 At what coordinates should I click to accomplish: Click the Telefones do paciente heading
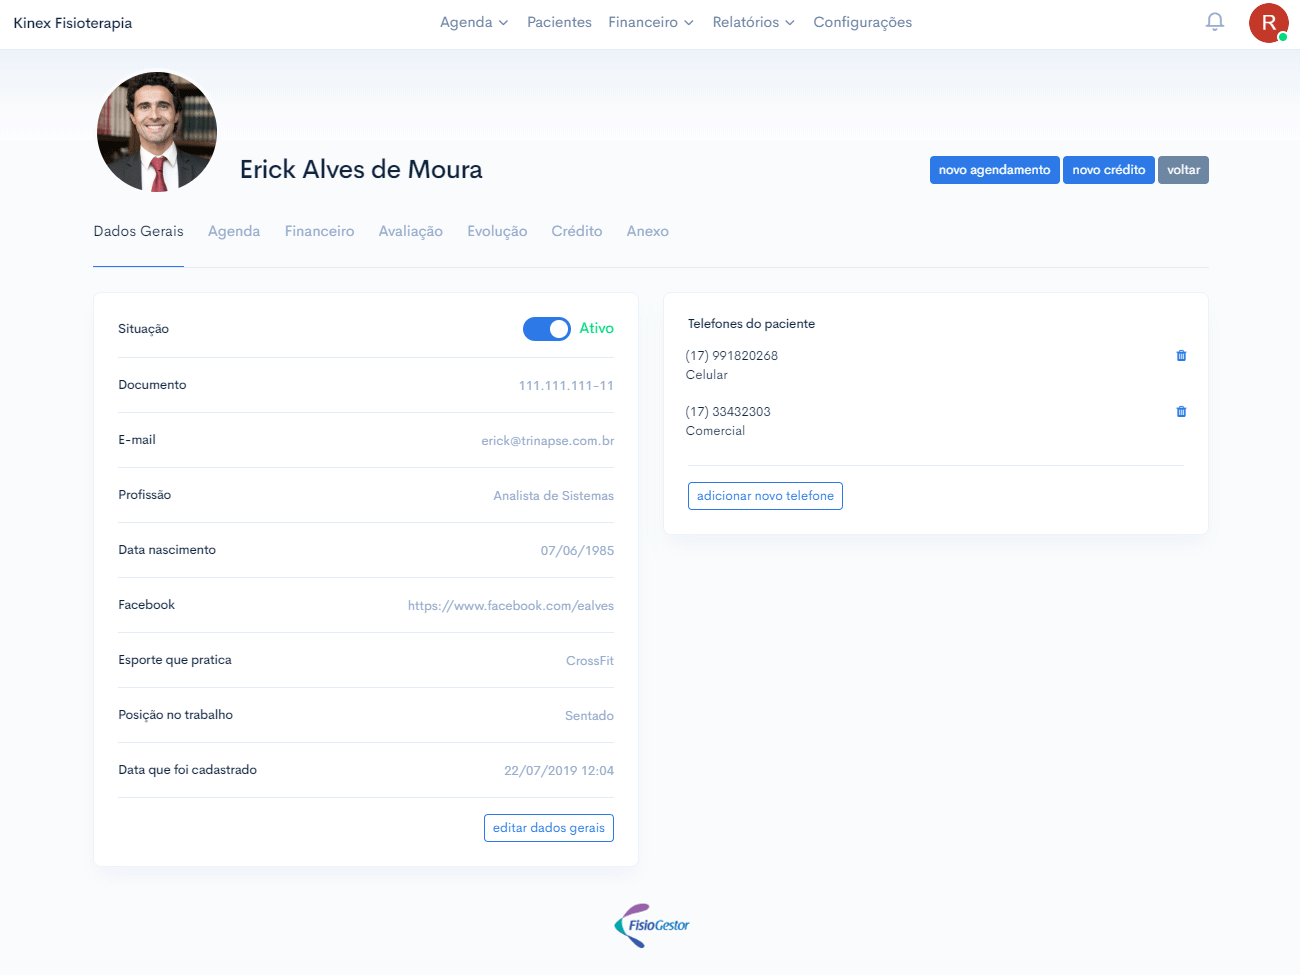pos(751,324)
